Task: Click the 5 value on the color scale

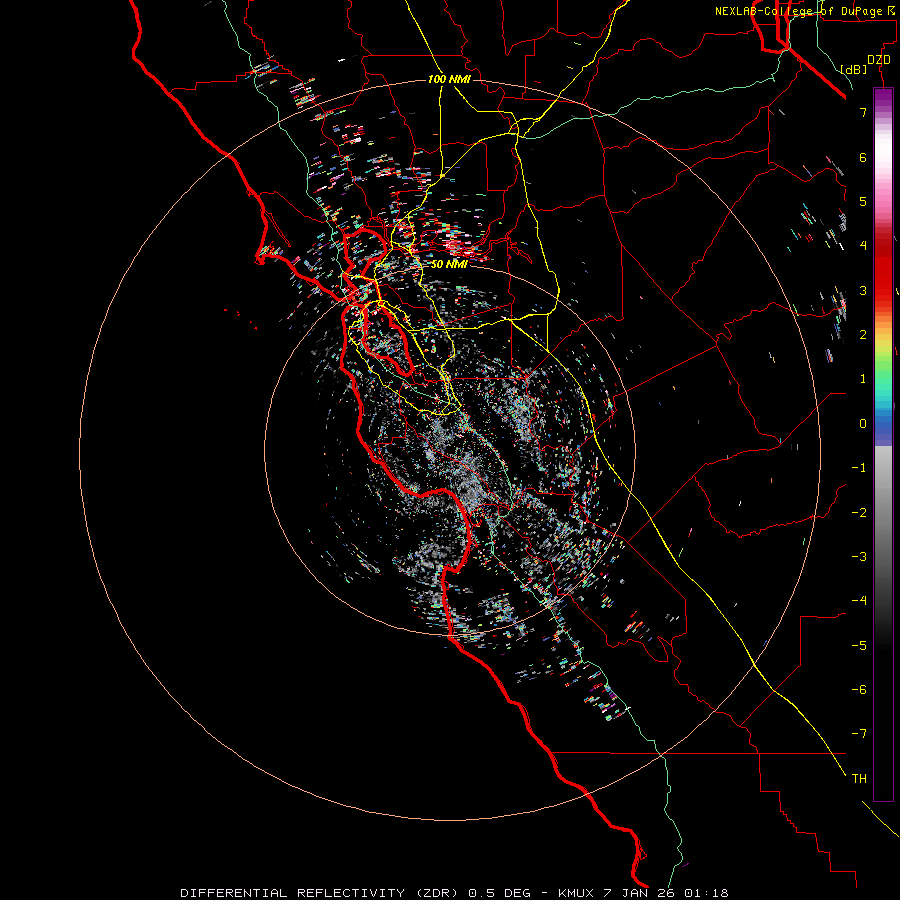Action: point(863,201)
